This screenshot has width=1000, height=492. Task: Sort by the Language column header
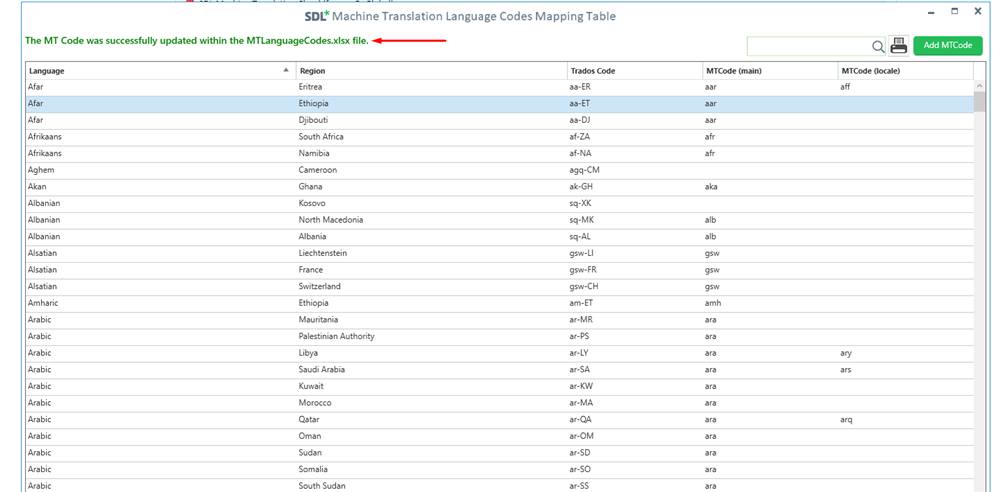click(160, 71)
